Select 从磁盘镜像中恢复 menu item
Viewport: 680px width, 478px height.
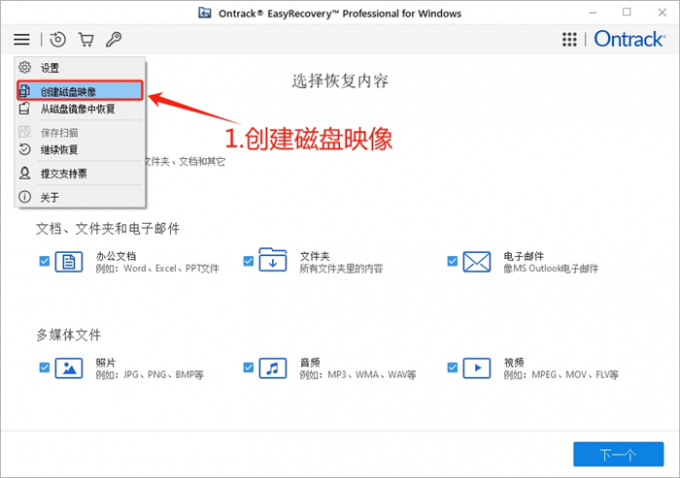point(80,109)
